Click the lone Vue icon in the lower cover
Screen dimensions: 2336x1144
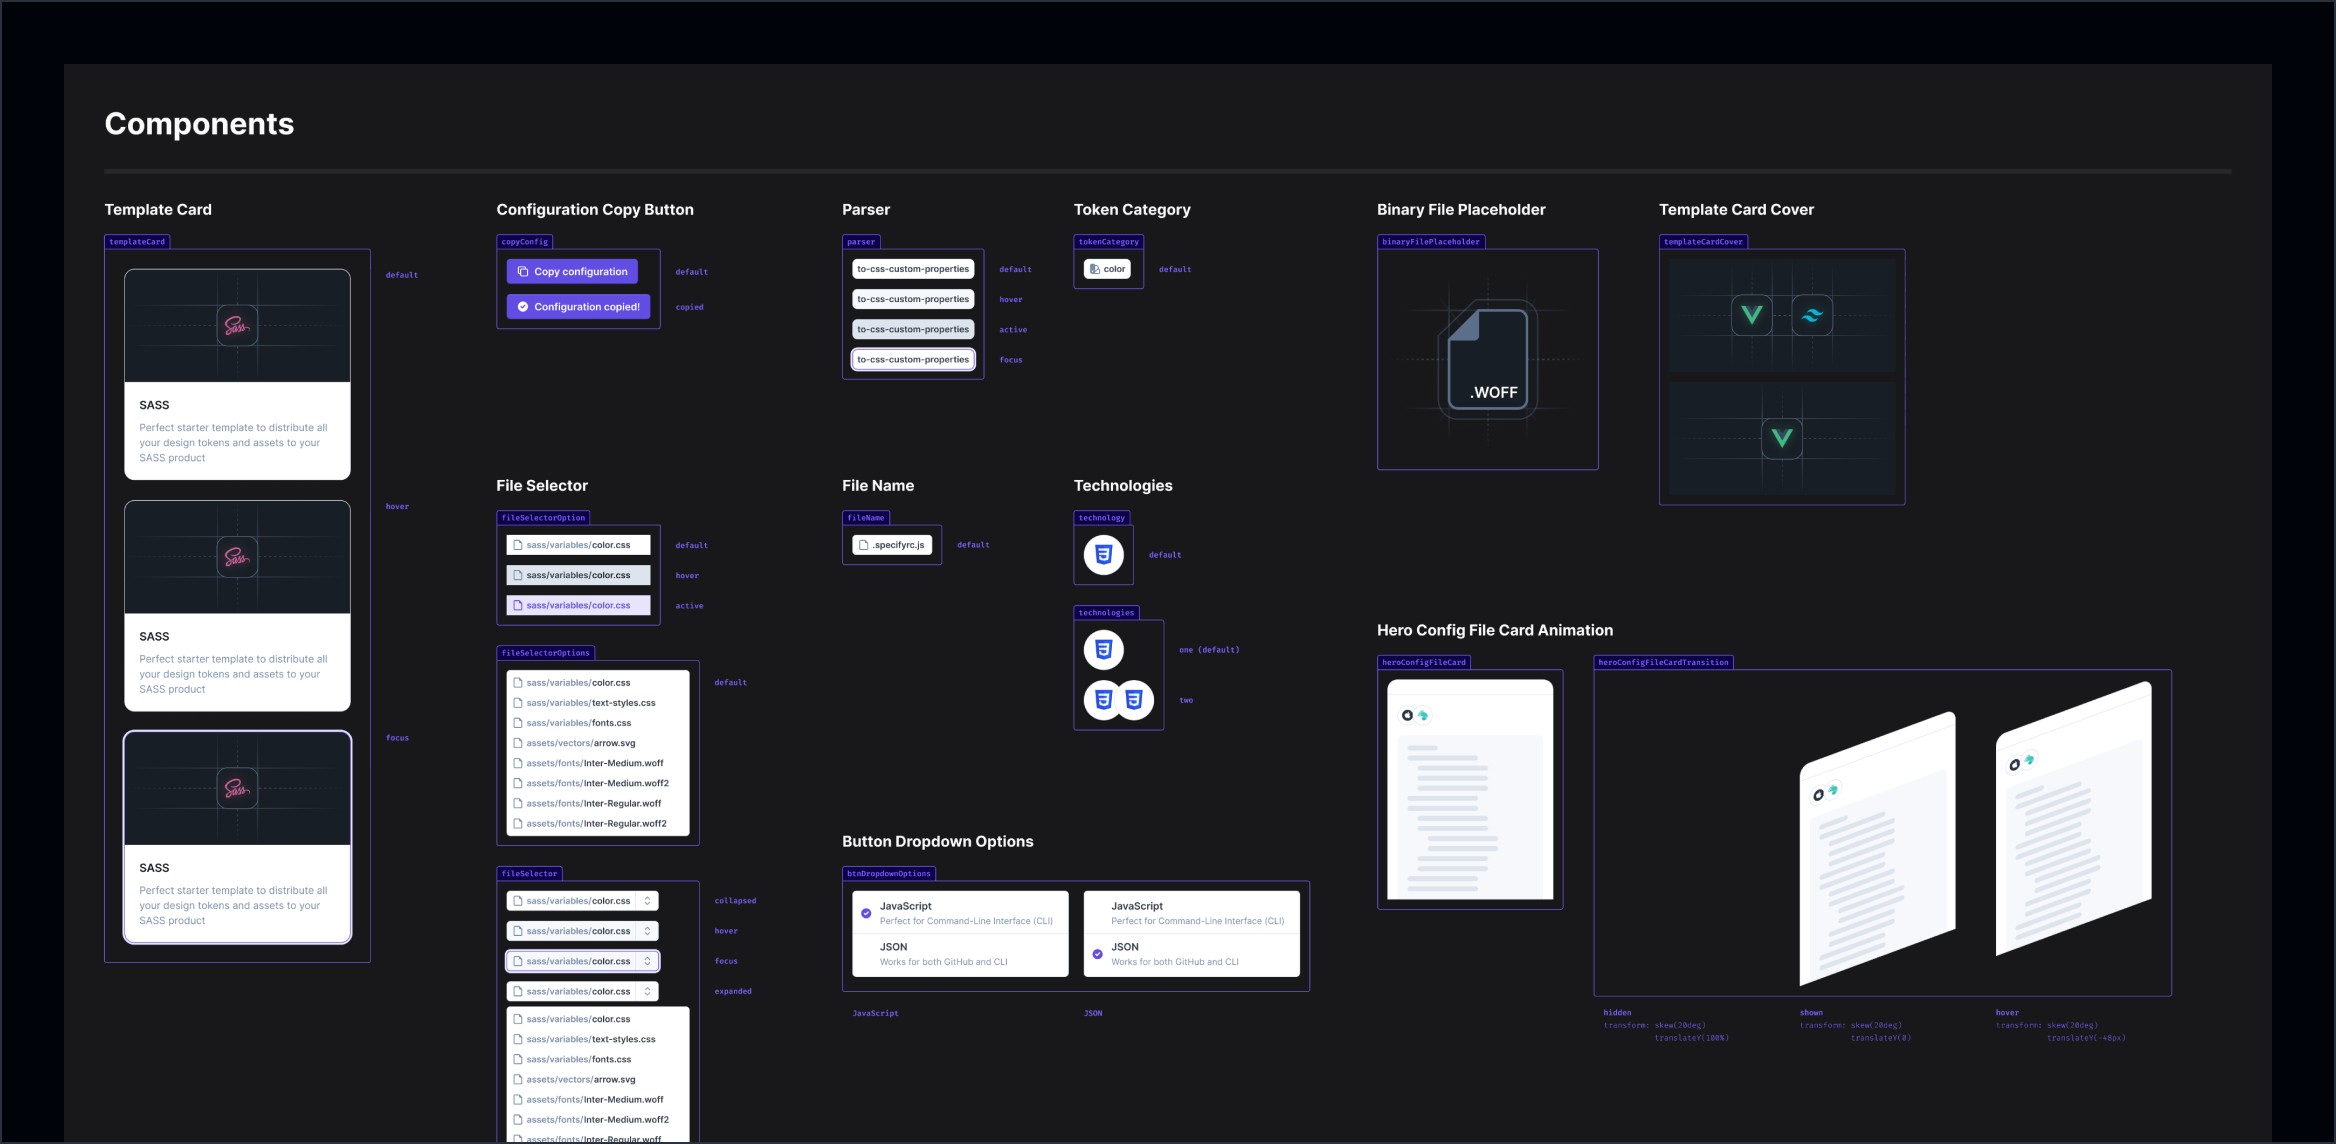tap(1781, 438)
